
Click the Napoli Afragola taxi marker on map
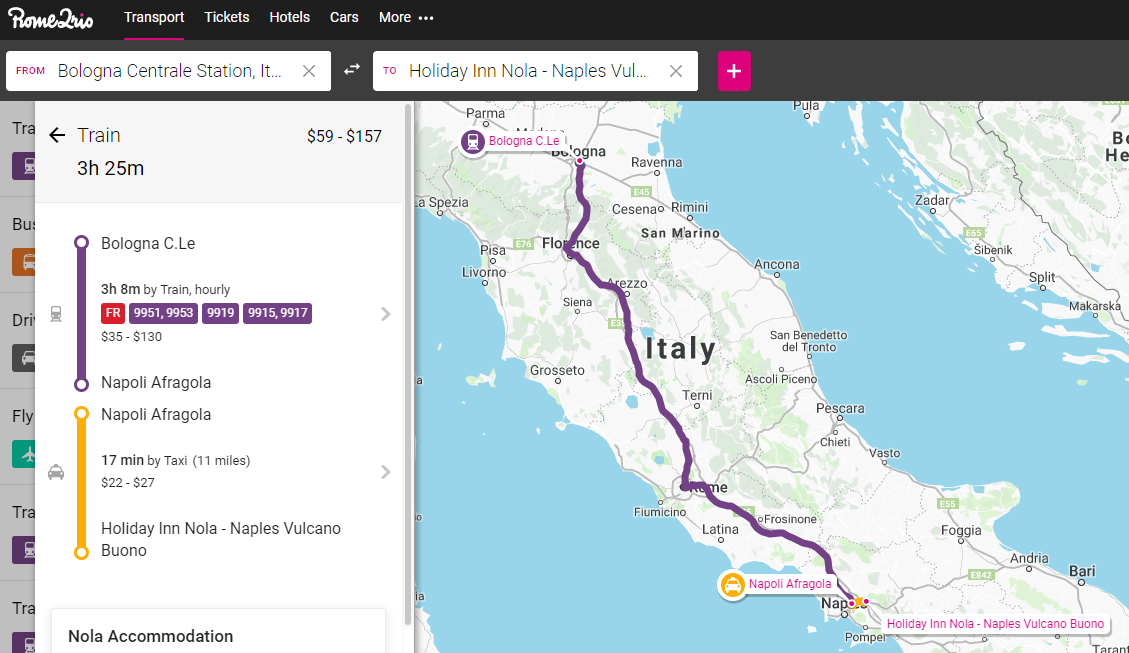pyautogui.click(x=732, y=585)
